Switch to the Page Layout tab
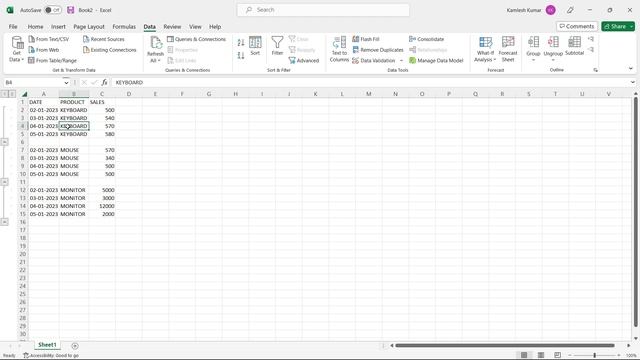Screen dimensions: 640x360 pyautogui.click(x=89, y=27)
